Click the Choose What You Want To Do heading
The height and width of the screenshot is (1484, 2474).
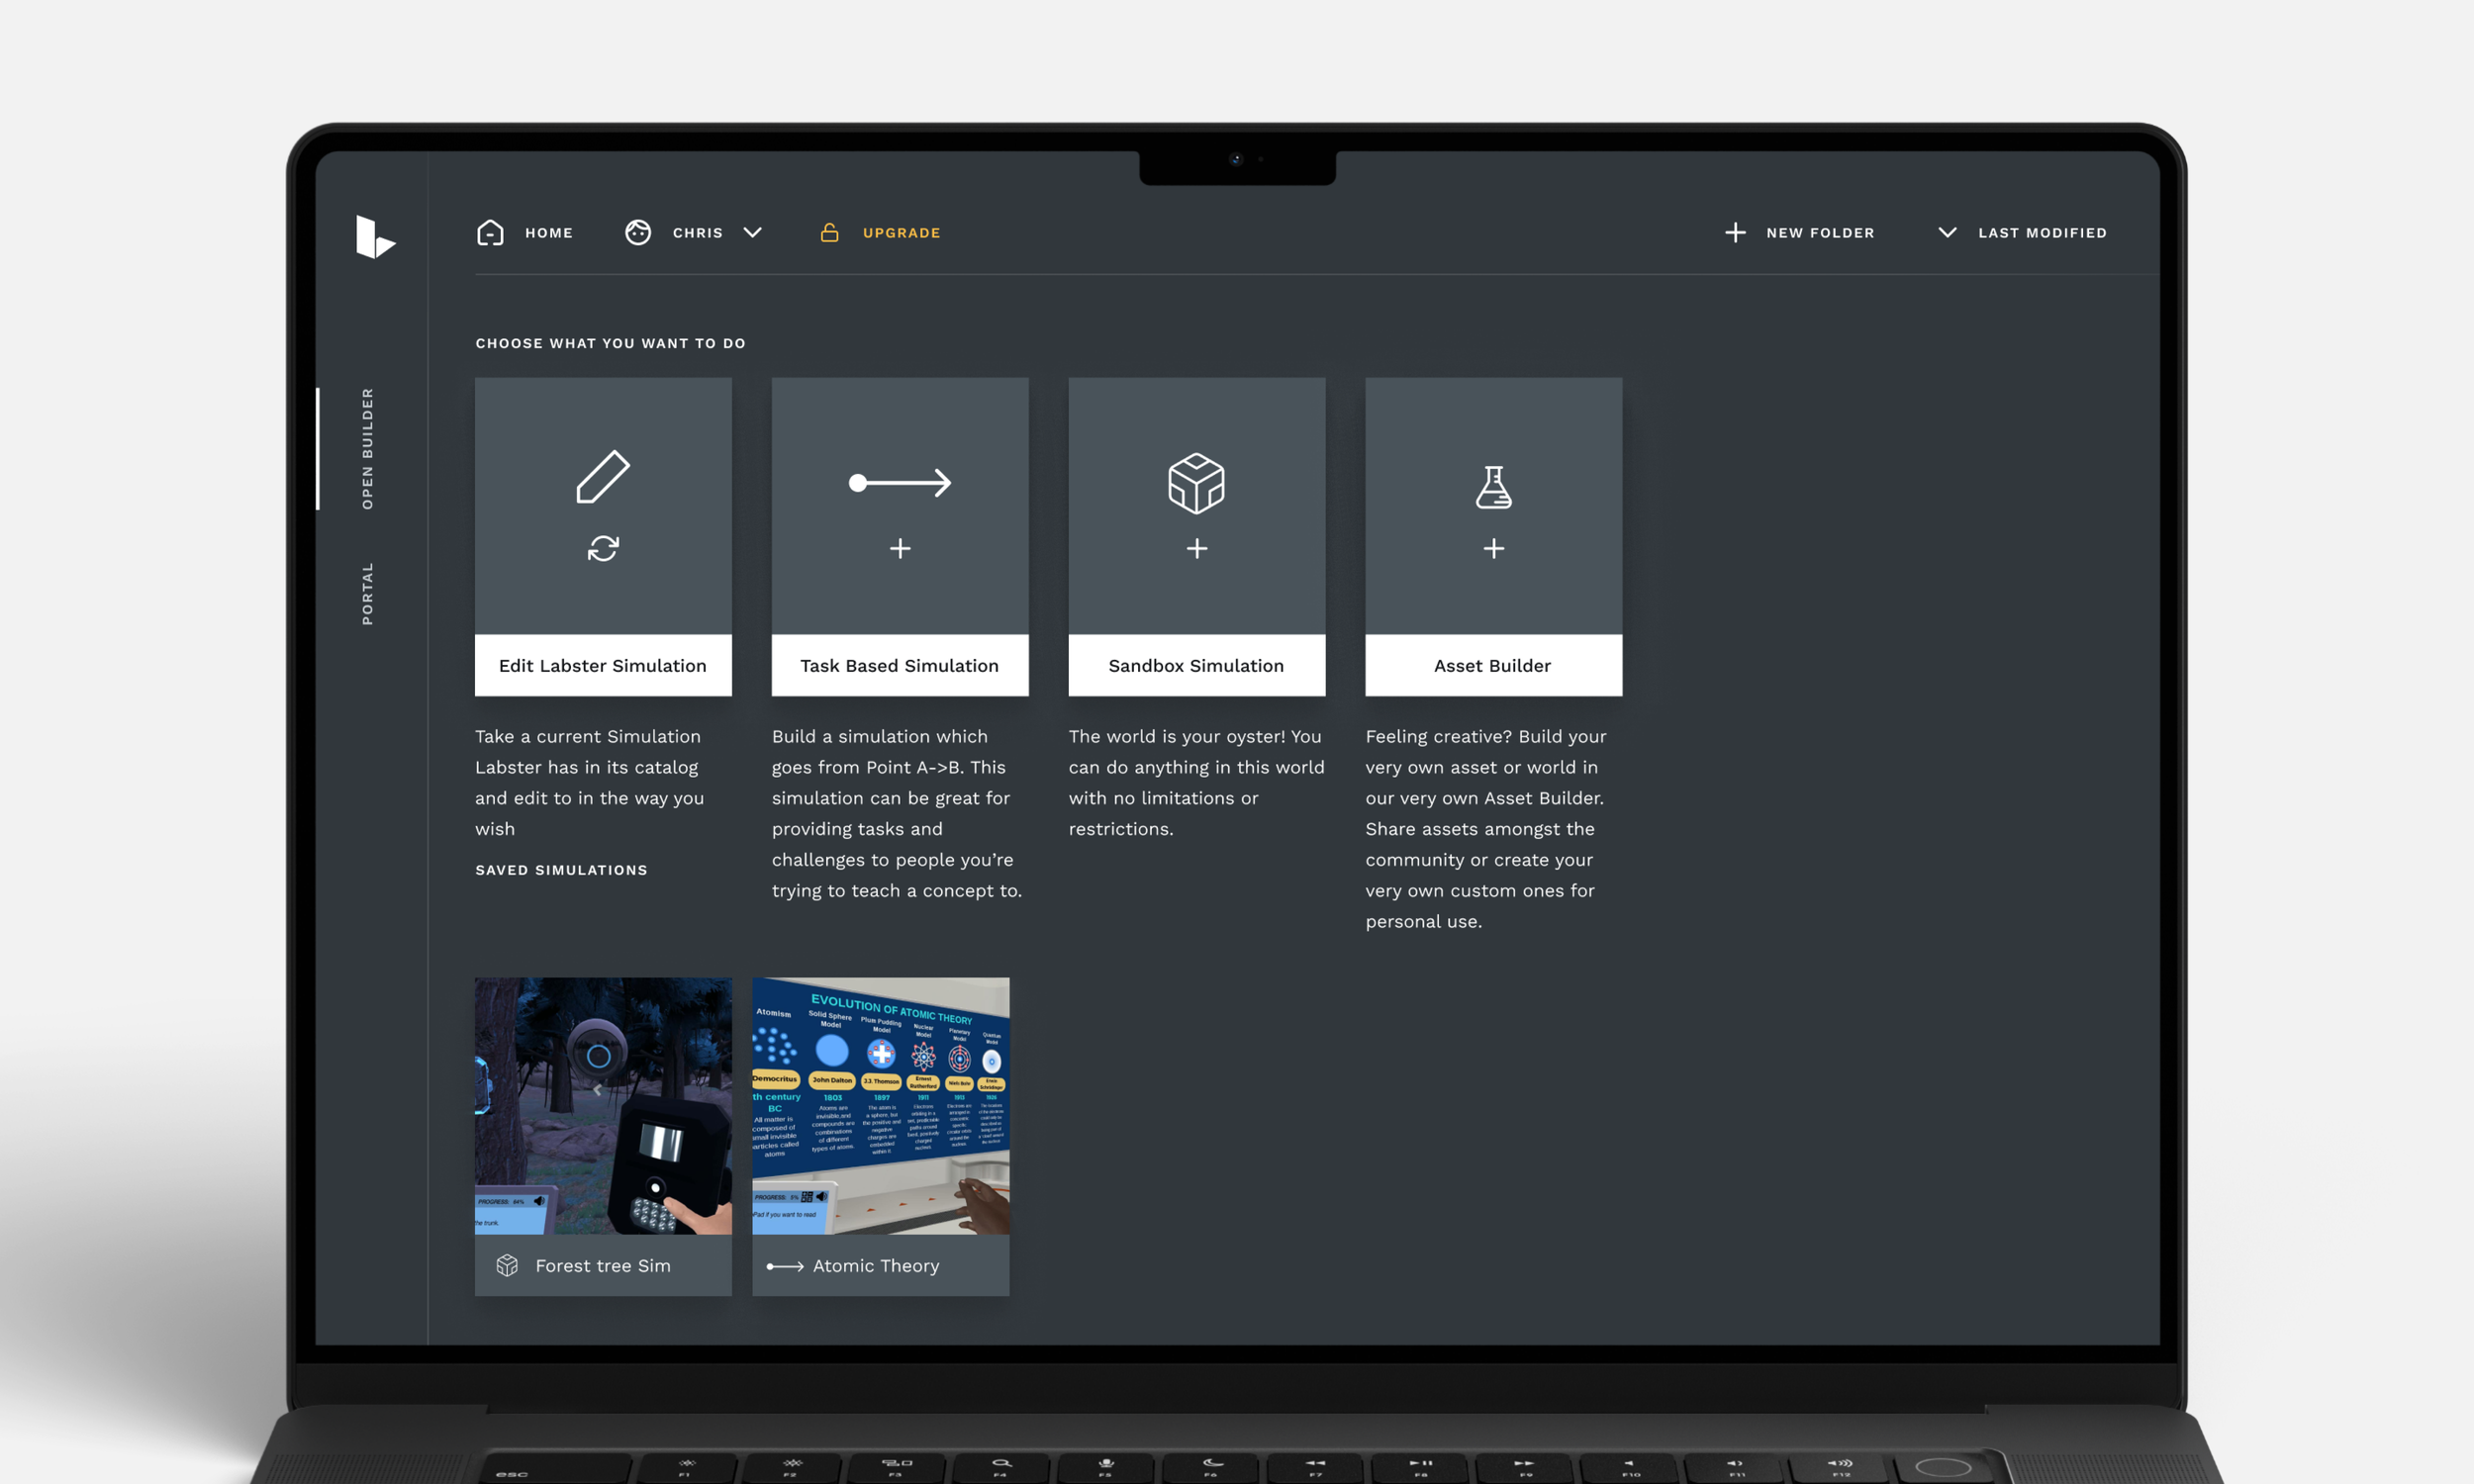pos(610,343)
